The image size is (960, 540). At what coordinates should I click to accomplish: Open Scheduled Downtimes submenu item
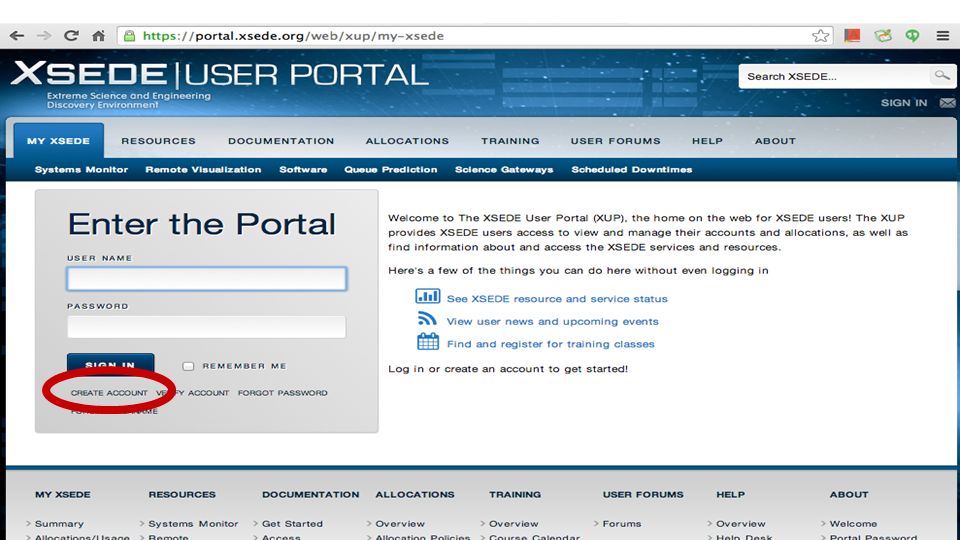[632, 170]
